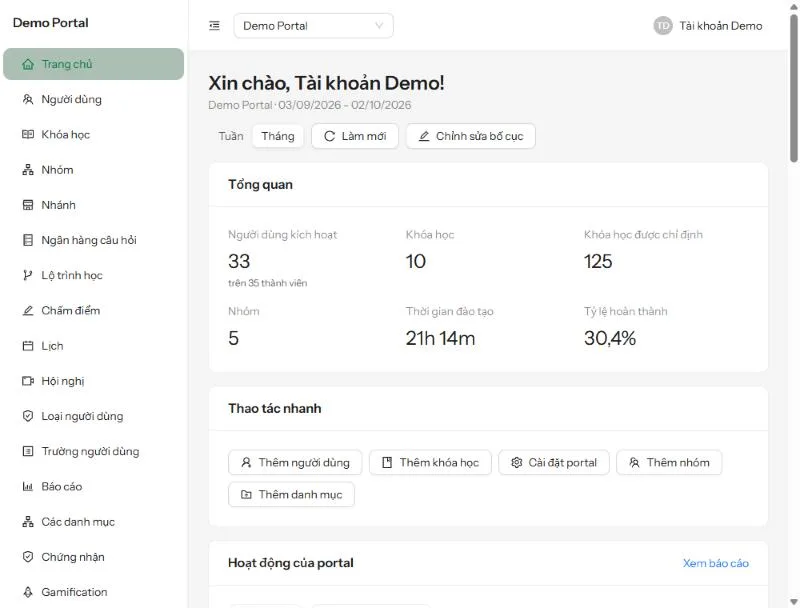Click the Thêm nhóm button
Image resolution: width=800 pixels, height=608 pixels.
[x=669, y=463]
